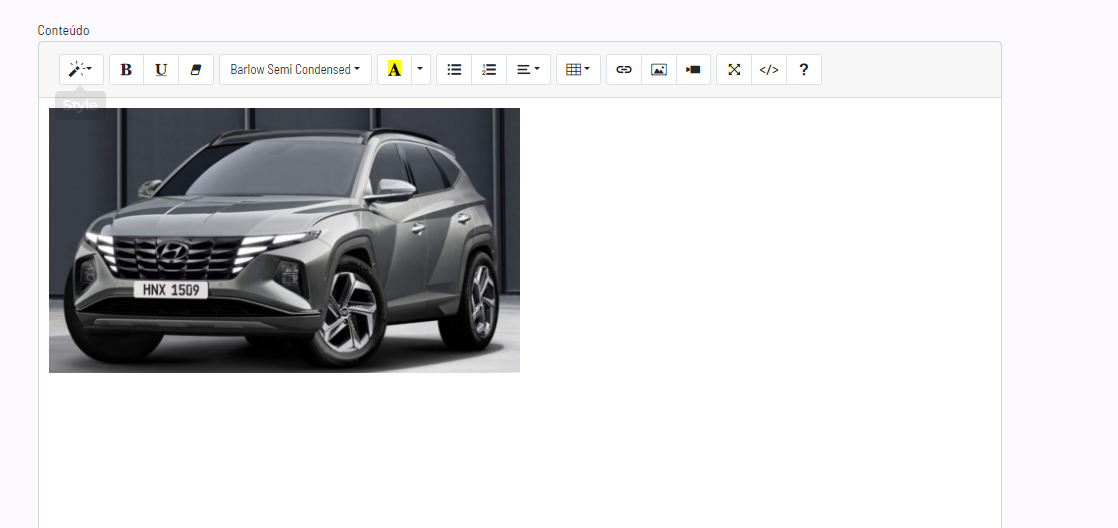This screenshot has height=528, width=1118.
Task: Click the Conteúdo field label
Action: click(63, 31)
